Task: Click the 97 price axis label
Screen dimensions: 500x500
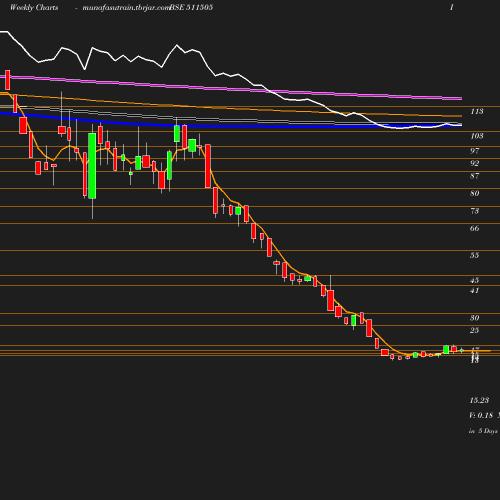Action: click(475, 151)
